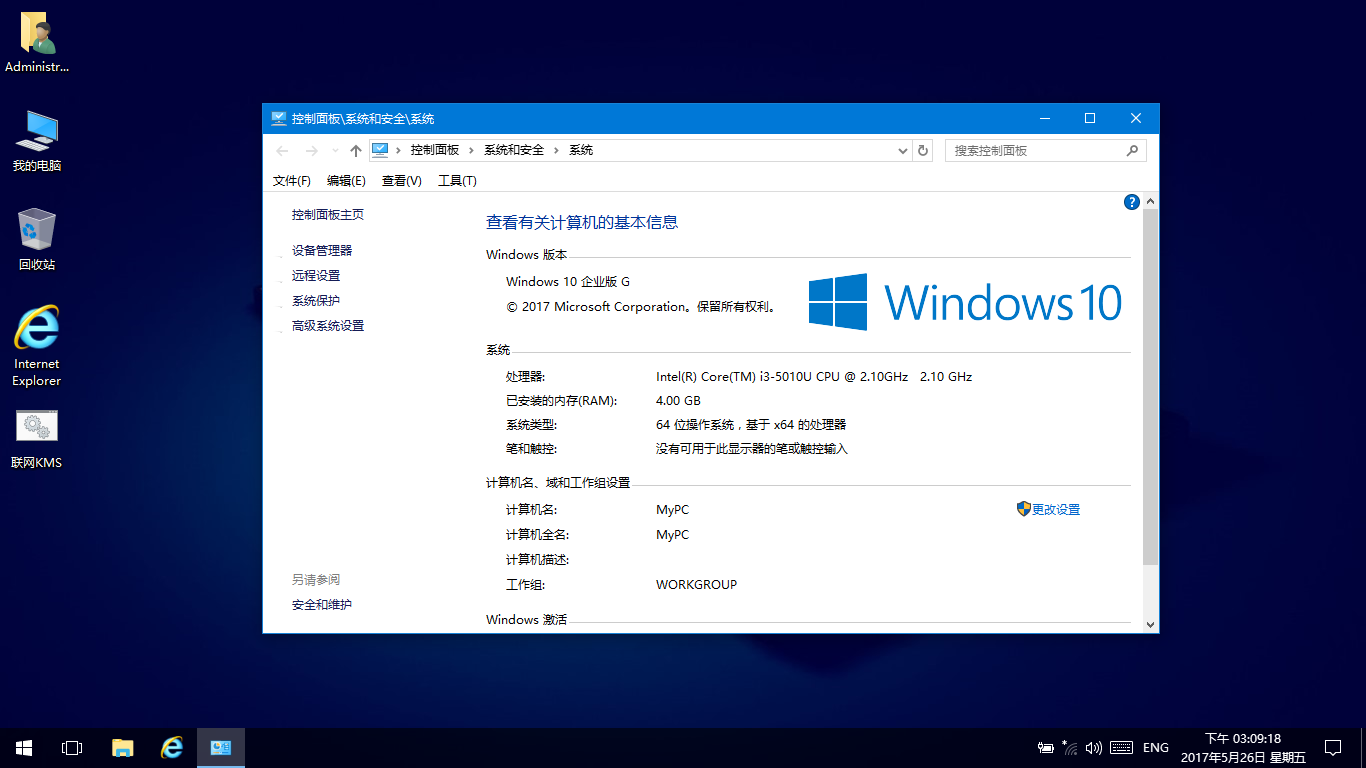Maximize the system window
1366x768 pixels.
click(1090, 118)
